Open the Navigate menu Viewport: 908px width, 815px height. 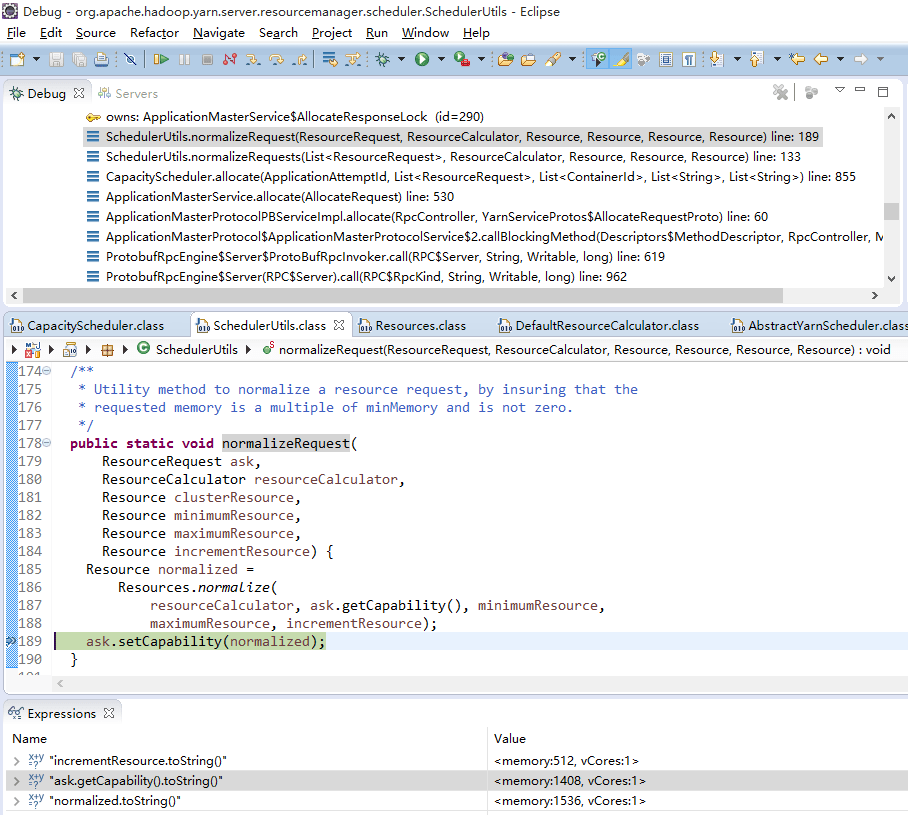point(219,33)
